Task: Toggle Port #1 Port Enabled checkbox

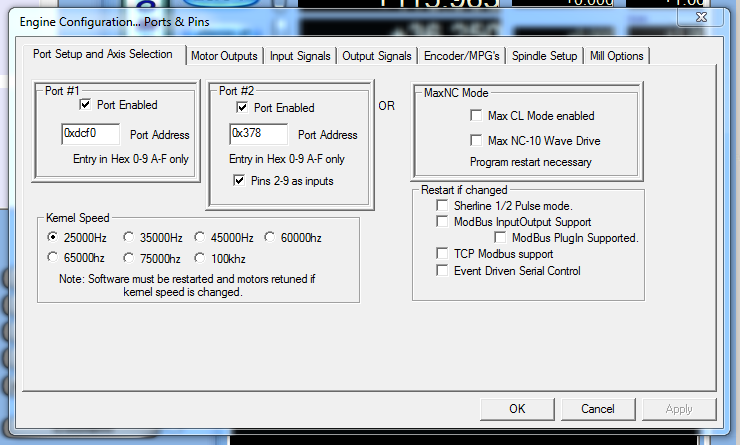Action: [x=86, y=105]
